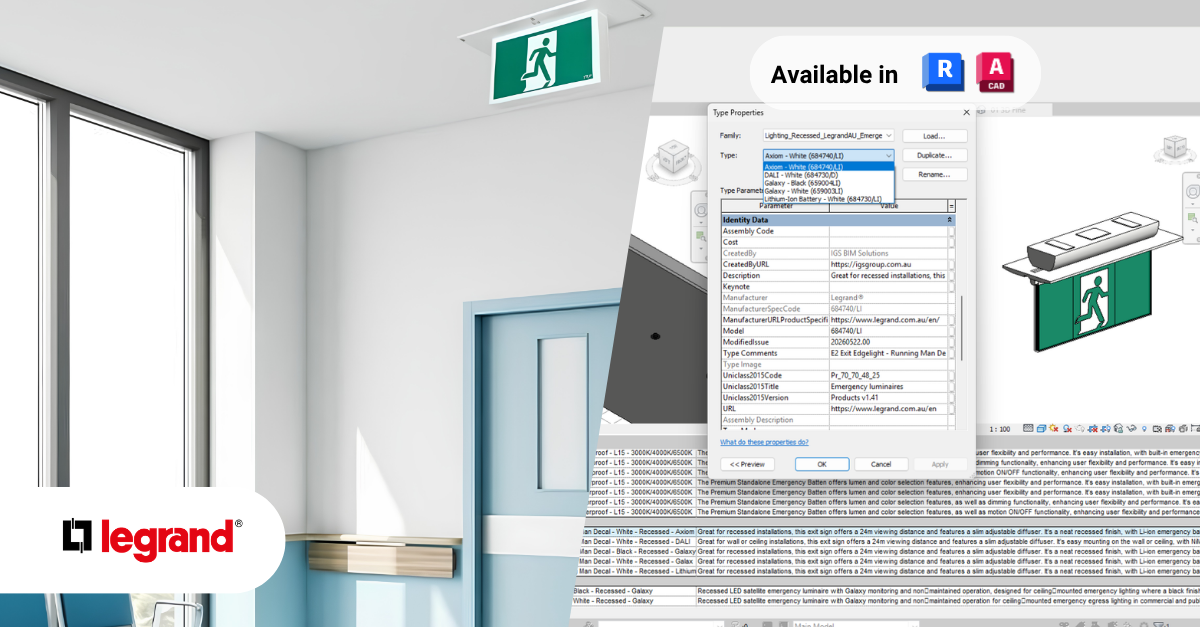Click the Type Comments value 'E2 Exit Edgelight'

pos(888,353)
